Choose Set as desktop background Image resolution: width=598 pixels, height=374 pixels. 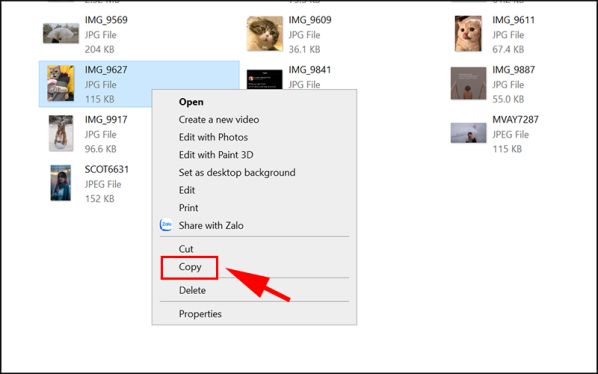(x=237, y=173)
